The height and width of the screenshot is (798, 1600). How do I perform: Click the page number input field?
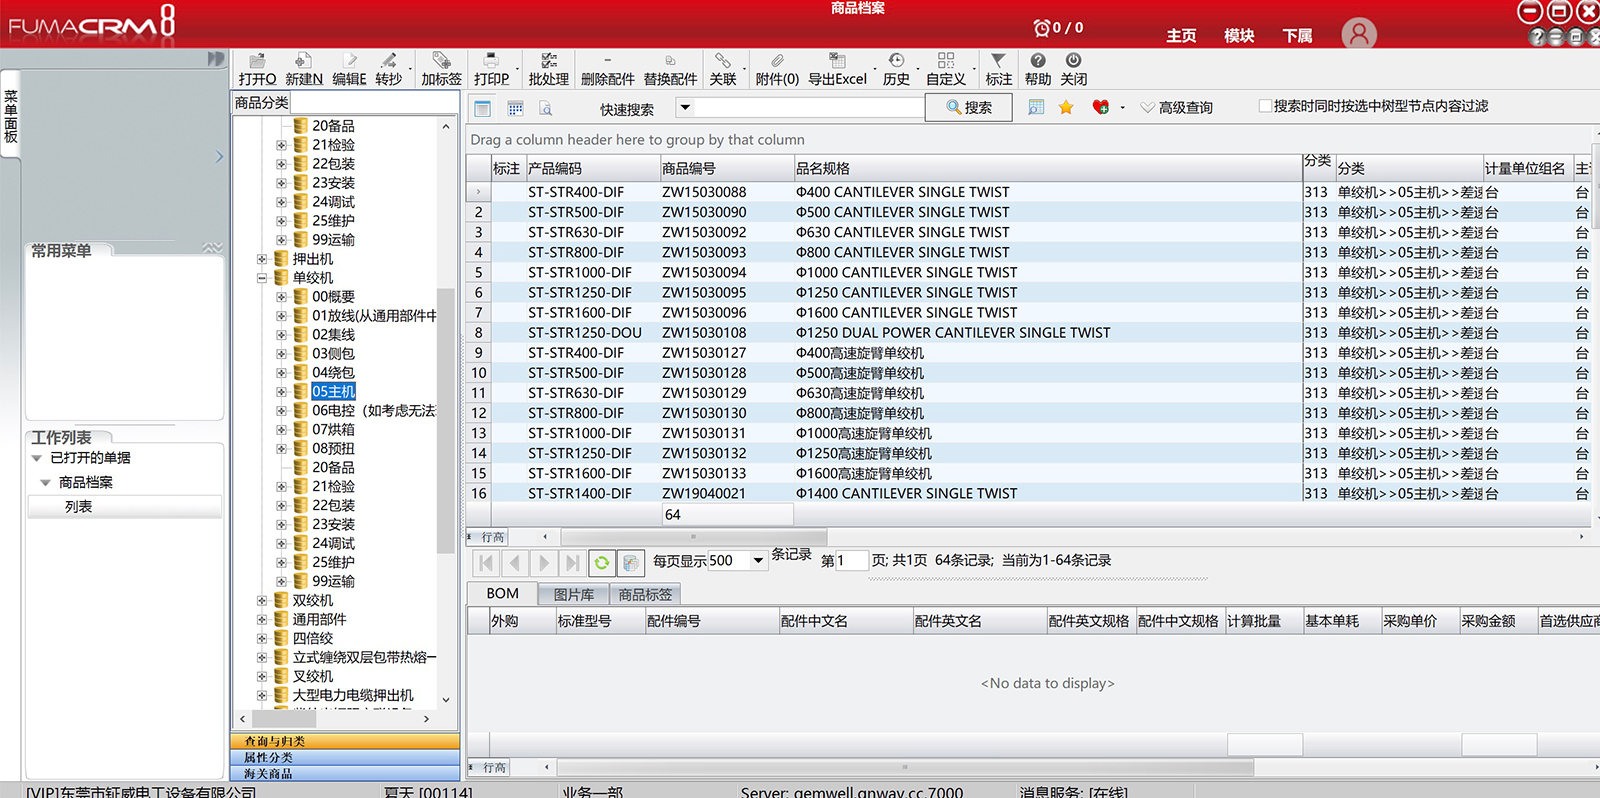click(x=851, y=561)
